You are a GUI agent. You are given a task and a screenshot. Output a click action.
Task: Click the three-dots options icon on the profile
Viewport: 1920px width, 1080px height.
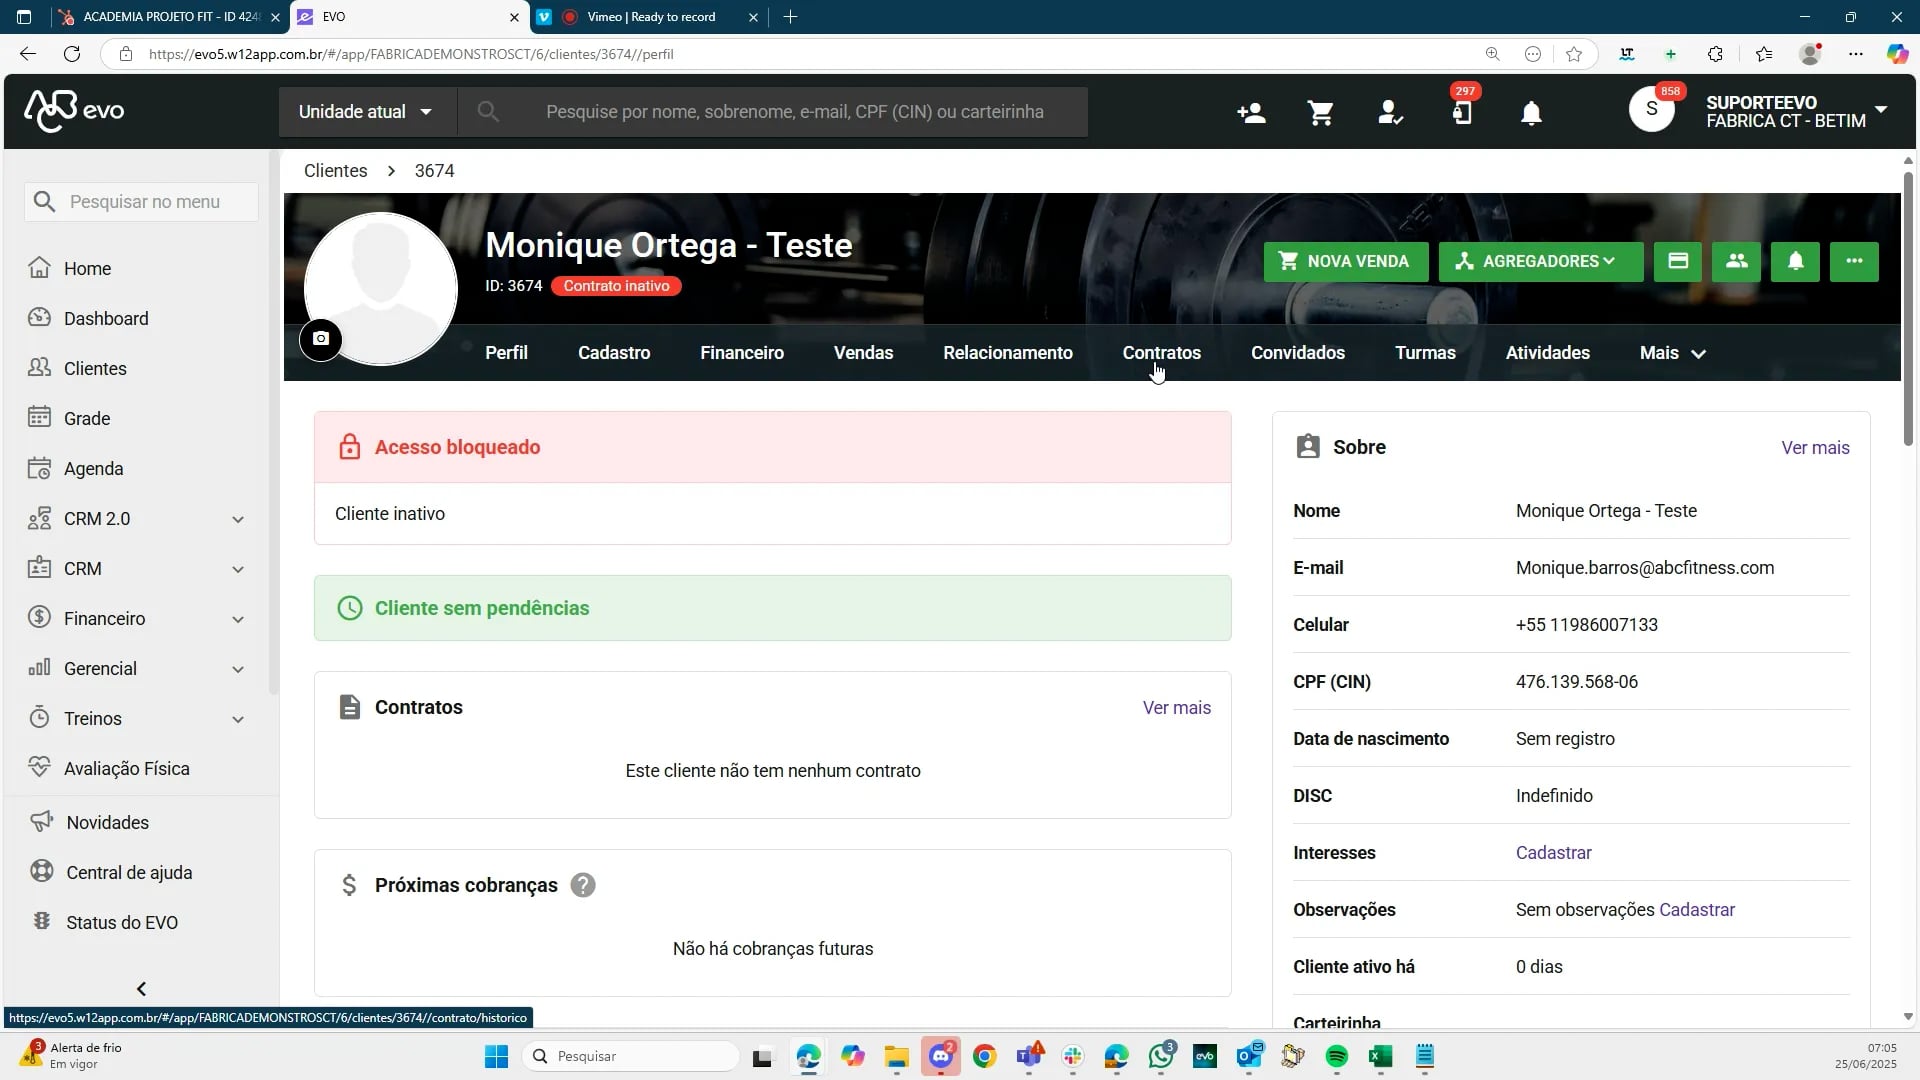1854,261
